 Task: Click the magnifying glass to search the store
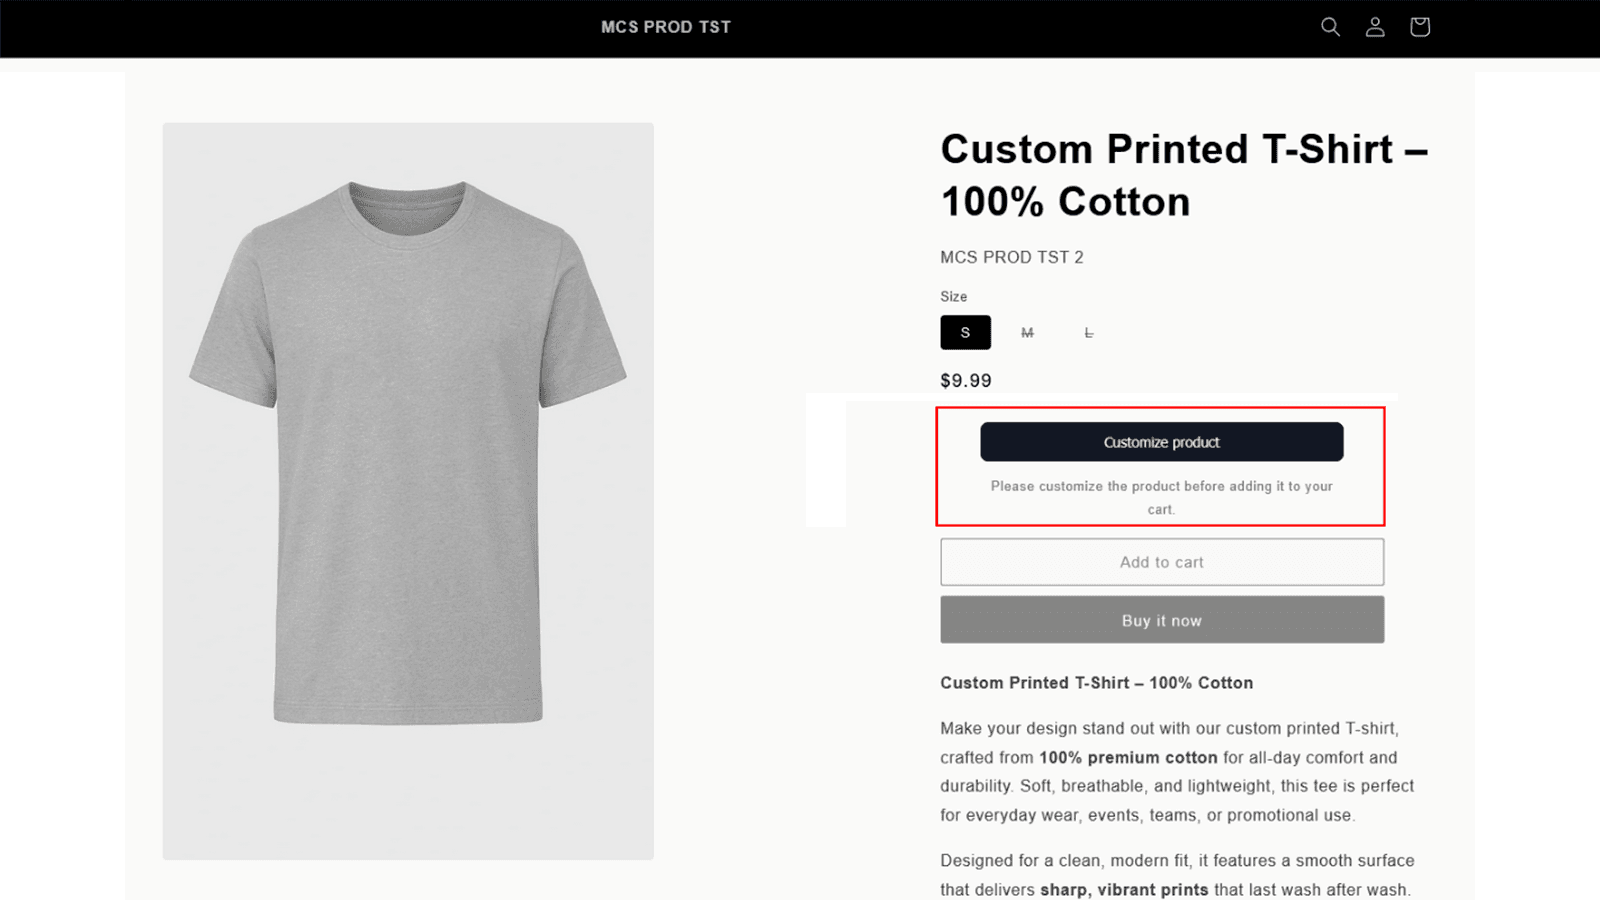click(1330, 27)
